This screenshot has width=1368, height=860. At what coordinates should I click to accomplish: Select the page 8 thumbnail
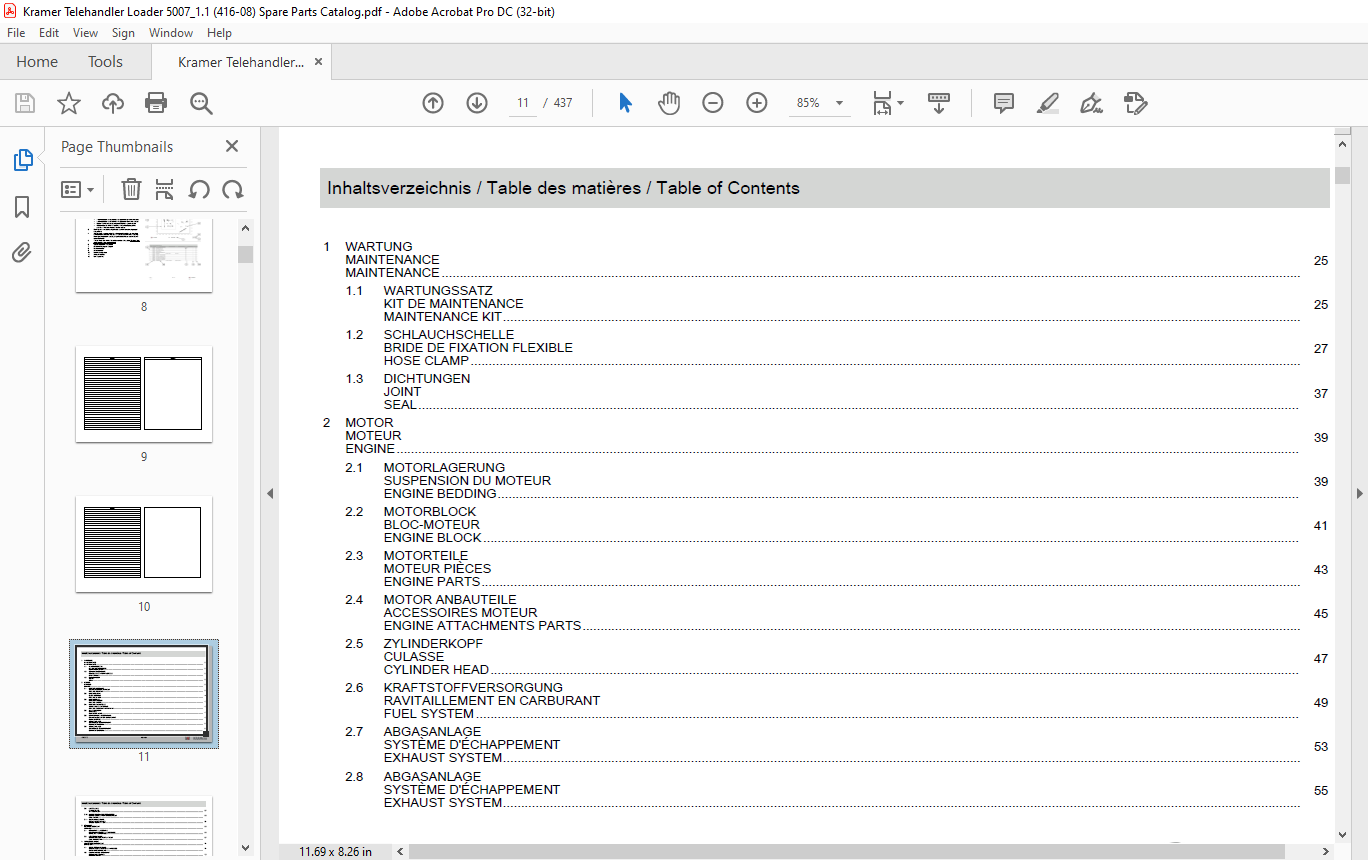pyautogui.click(x=144, y=255)
